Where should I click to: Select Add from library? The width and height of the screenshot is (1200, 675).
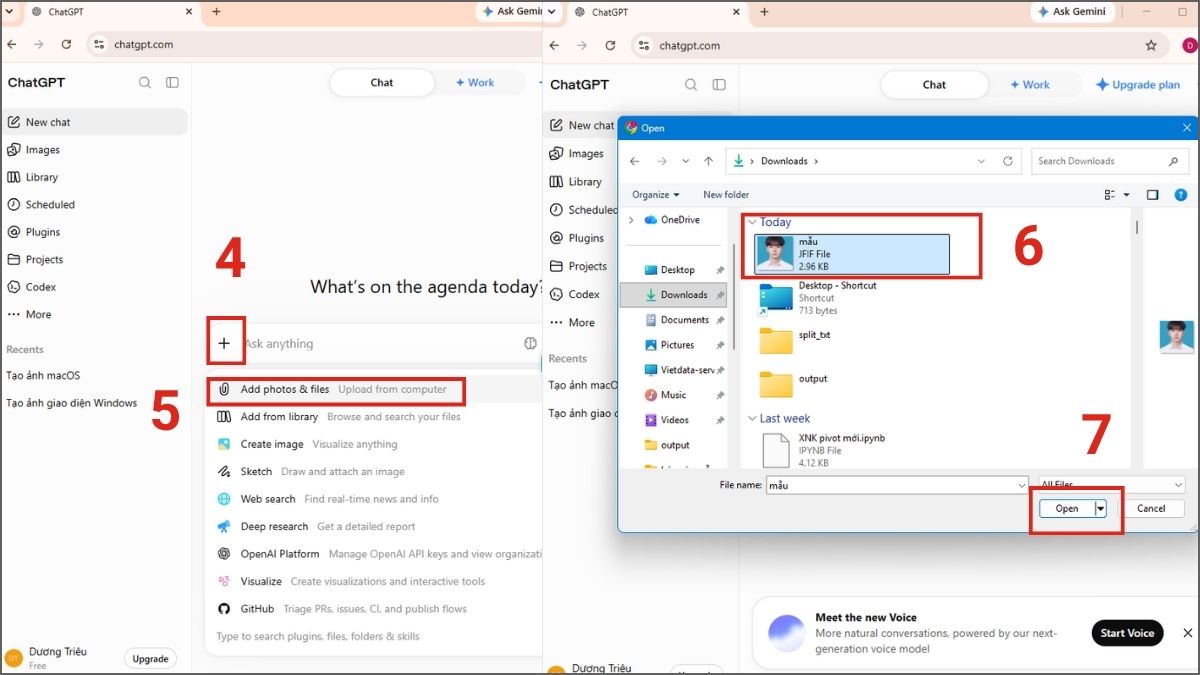[339, 417]
